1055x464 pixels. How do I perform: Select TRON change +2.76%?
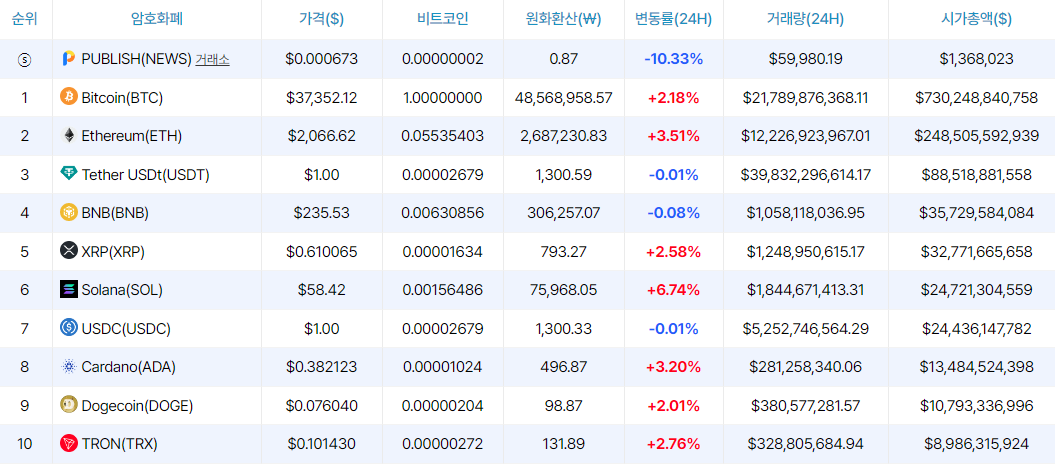coord(674,444)
